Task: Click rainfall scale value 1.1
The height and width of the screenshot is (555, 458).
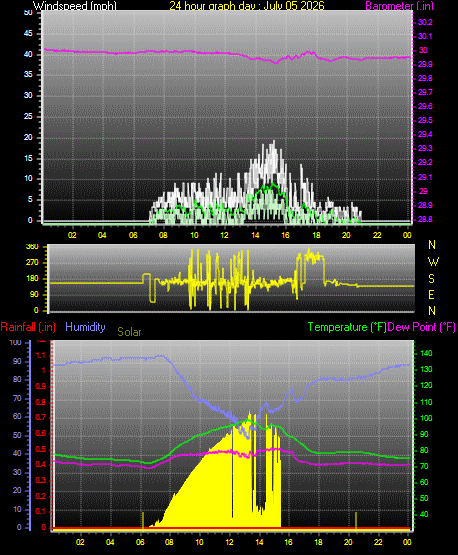Action: point(41,355)
